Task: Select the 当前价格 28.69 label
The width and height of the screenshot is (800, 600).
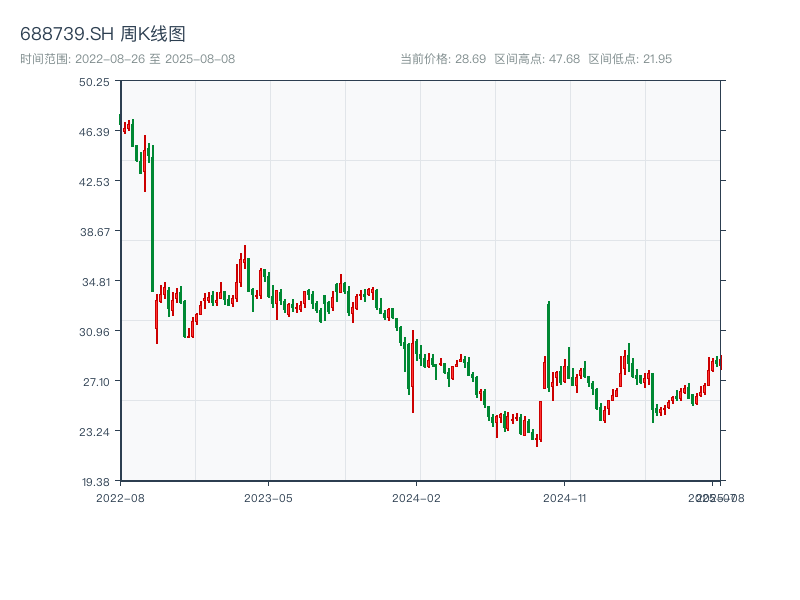Action: pos(443,59)
